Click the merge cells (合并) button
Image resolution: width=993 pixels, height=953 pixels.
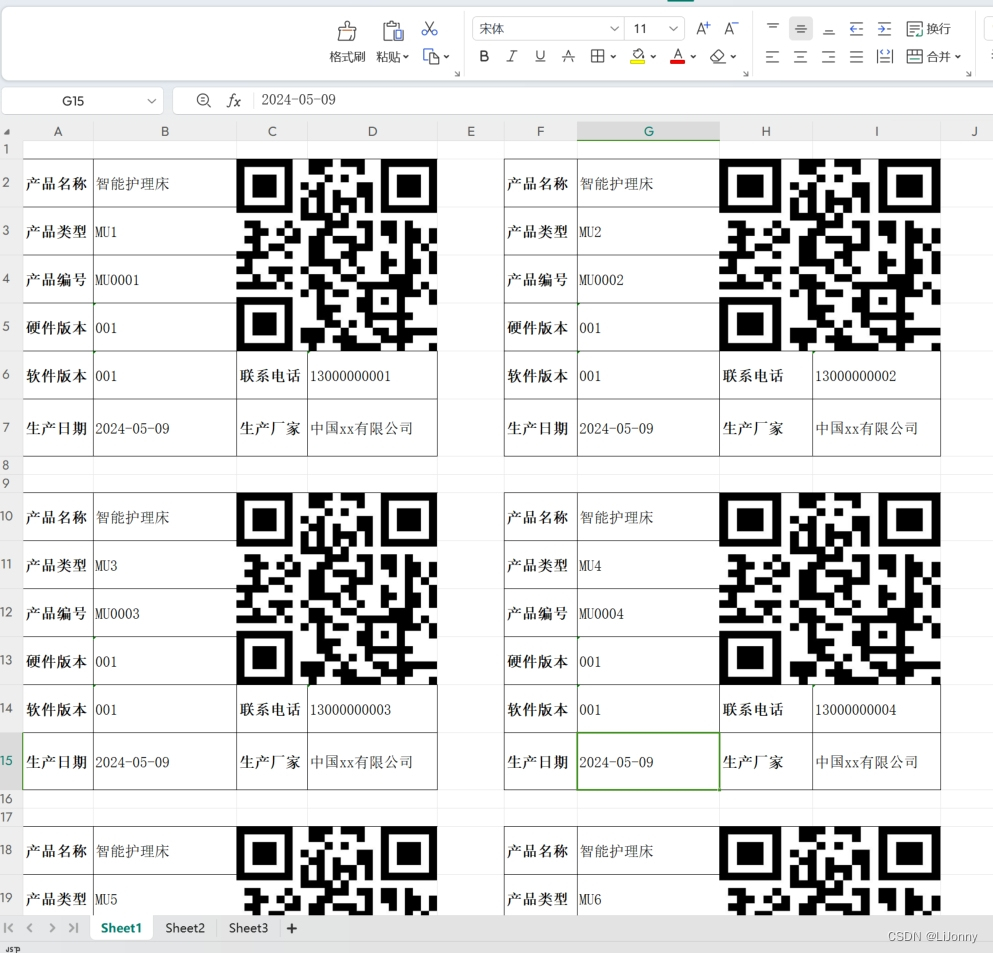pyautogui.click(x=928, y=57)
